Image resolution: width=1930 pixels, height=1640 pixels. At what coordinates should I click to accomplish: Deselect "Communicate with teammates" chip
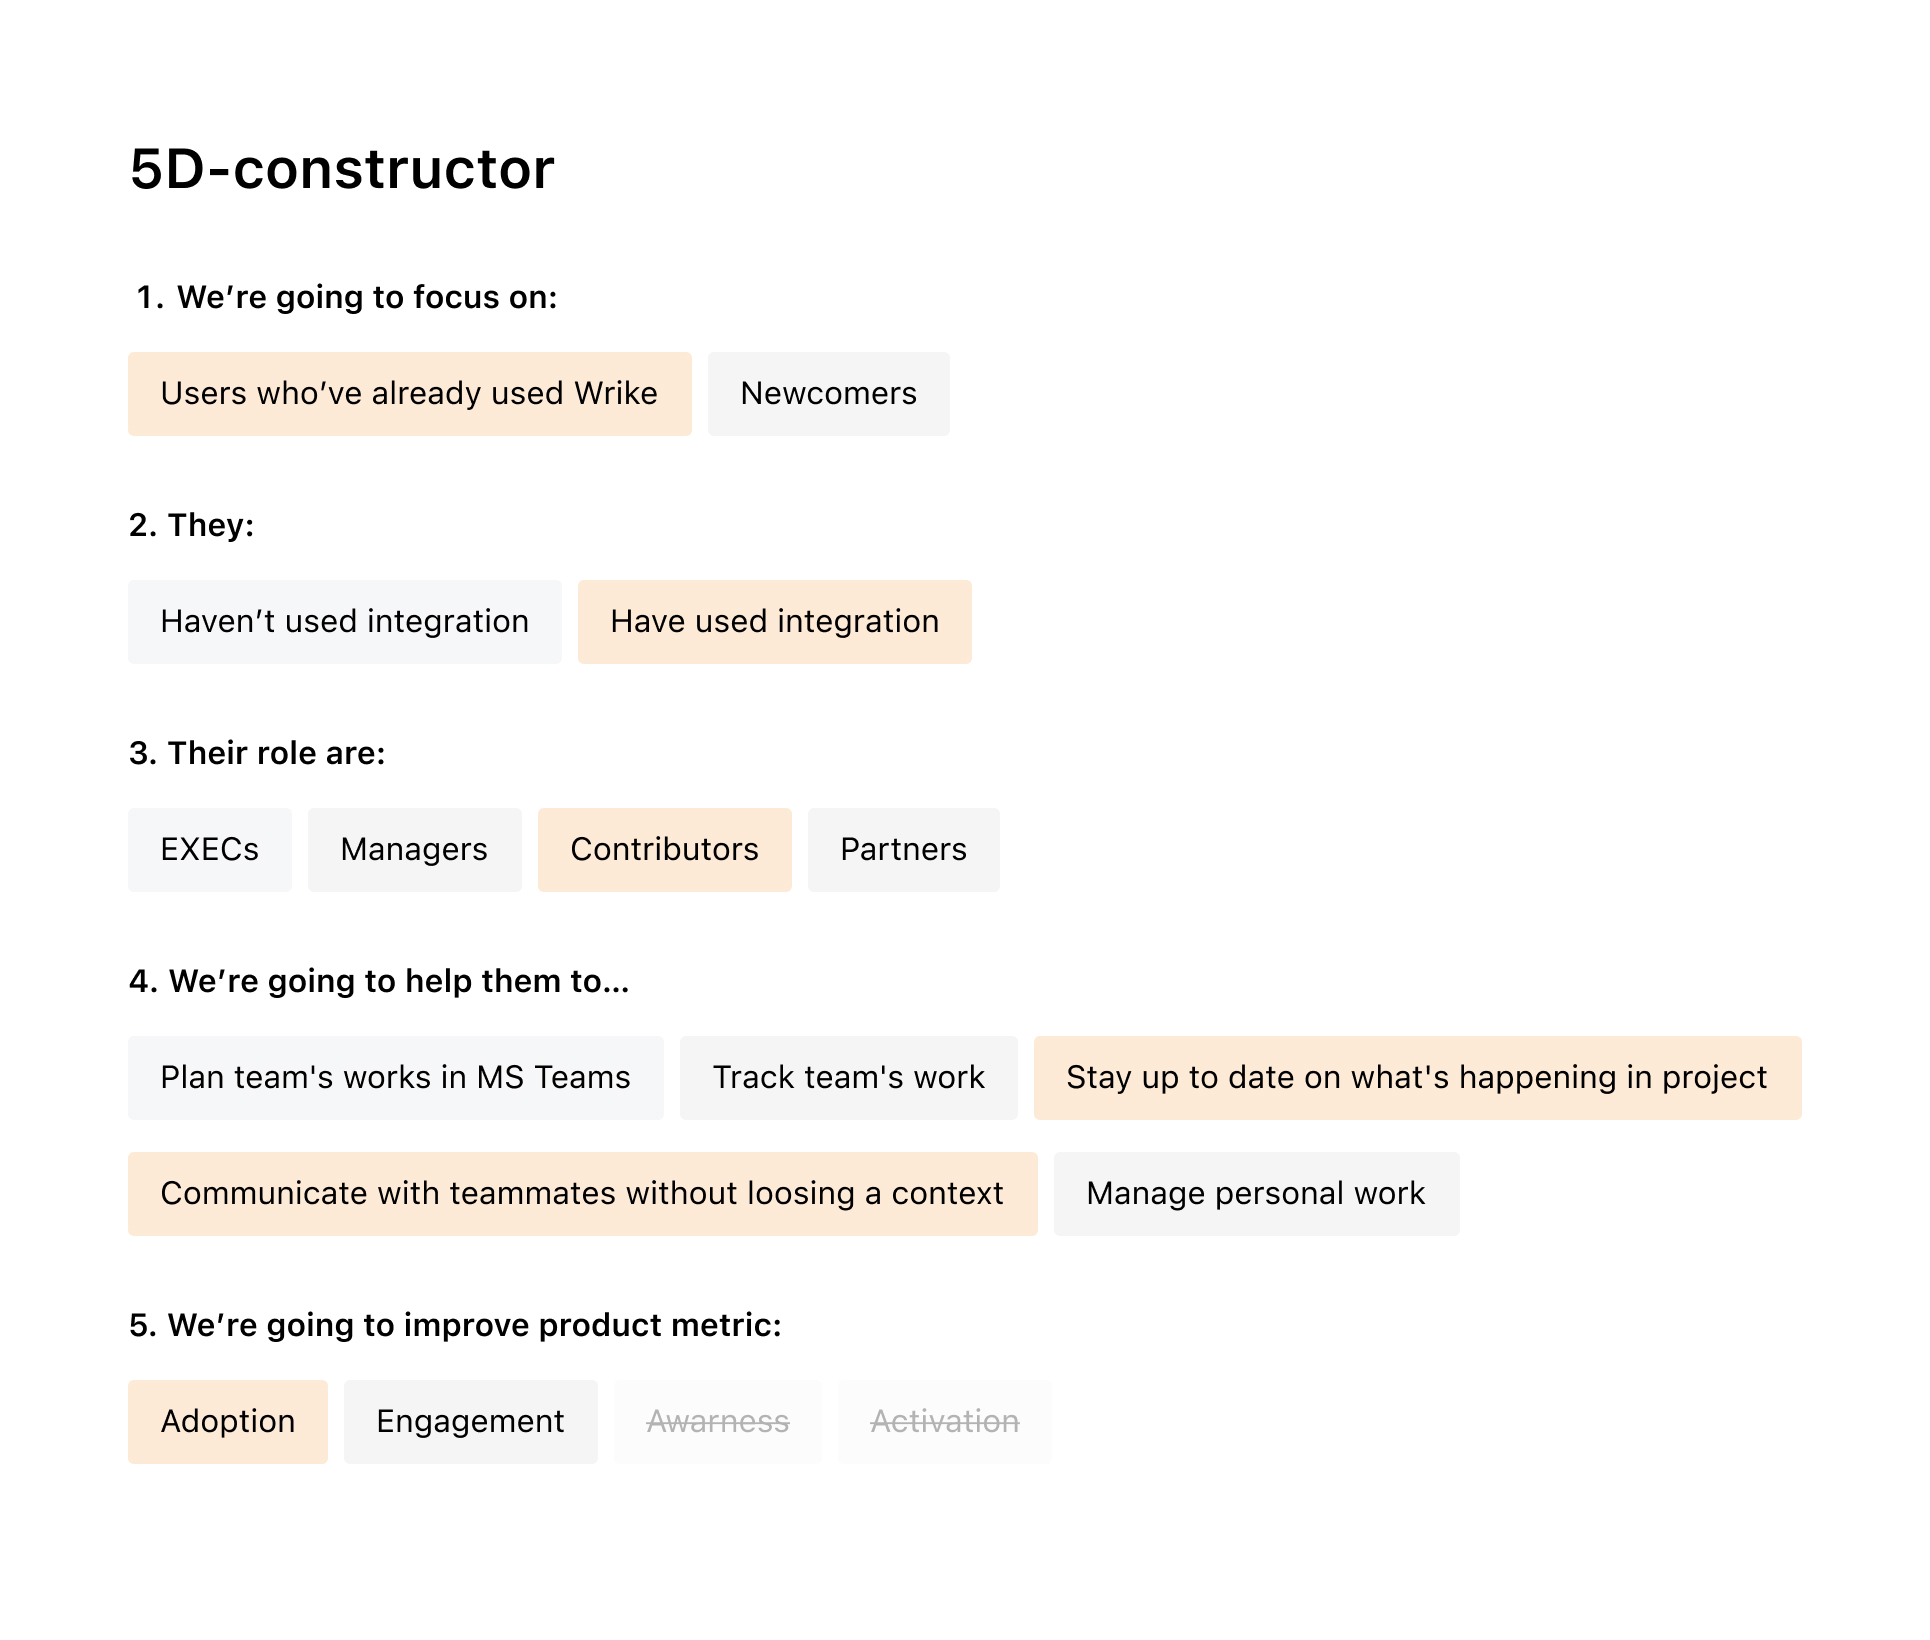[583, 1193]
